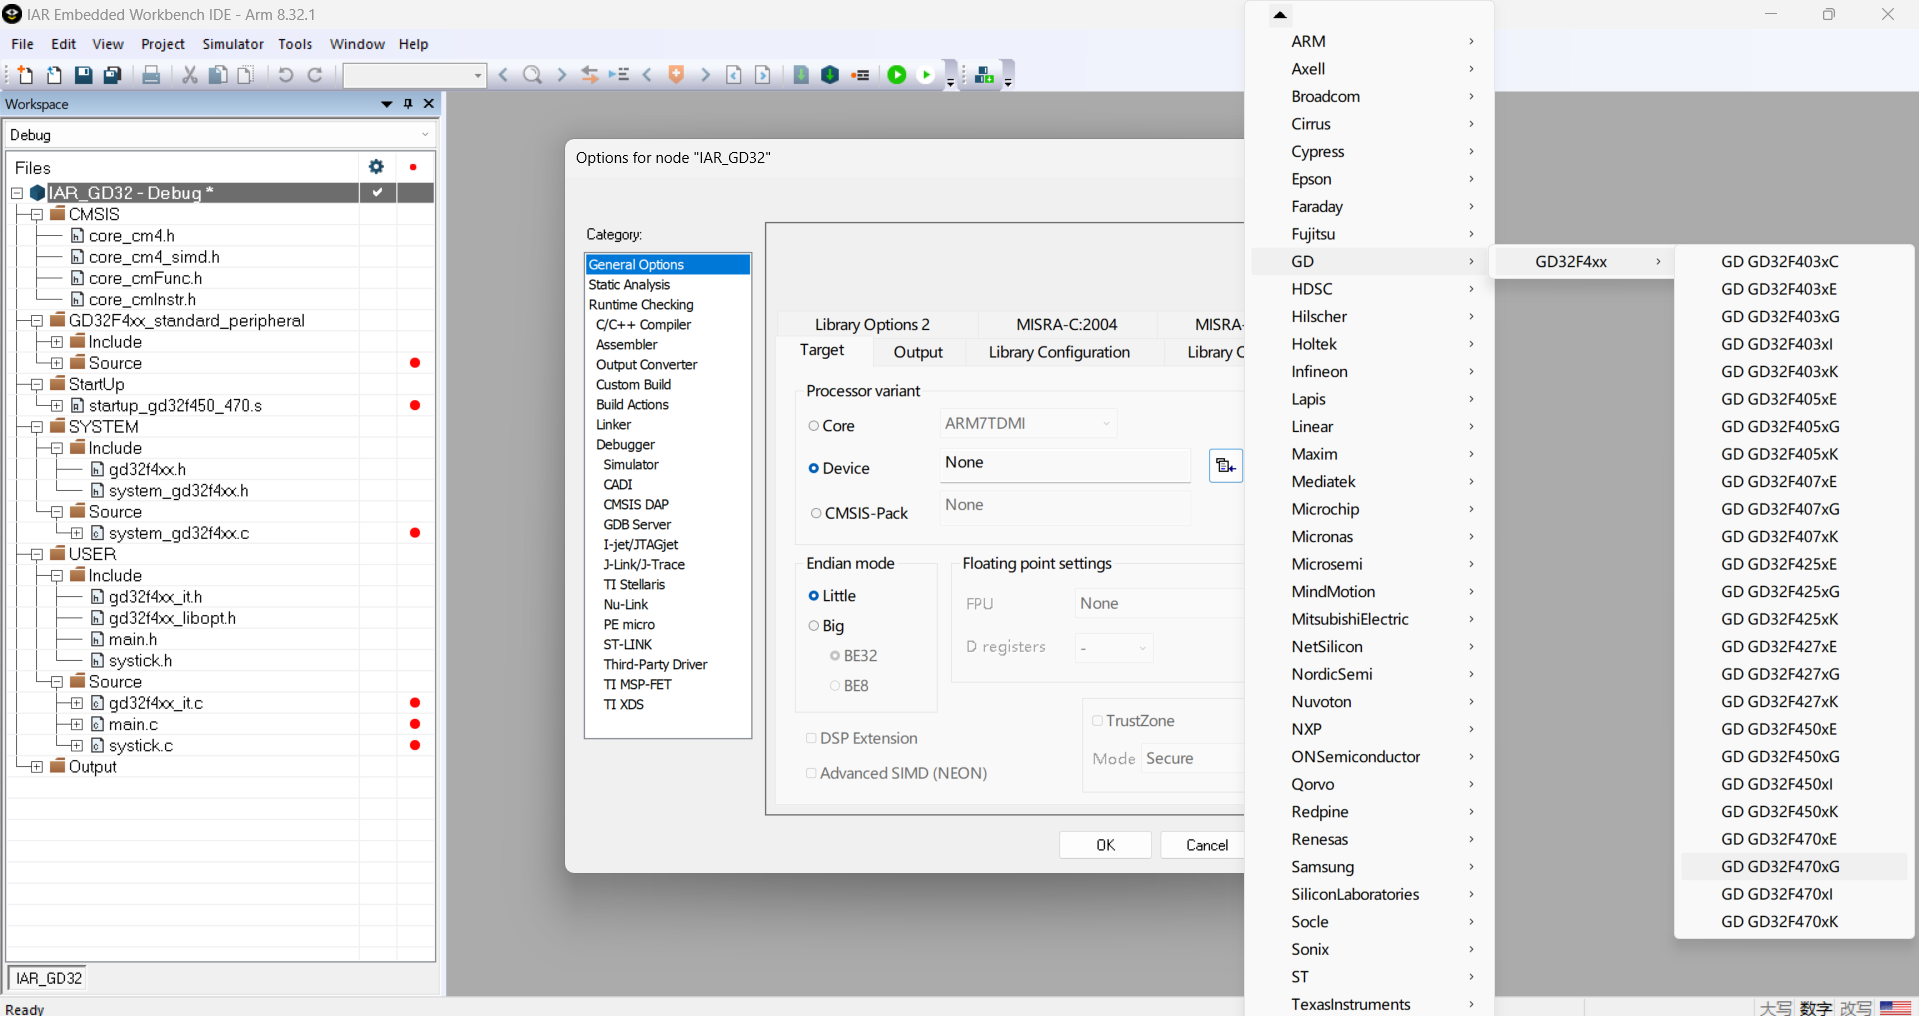
Task: Click the device selection list button icon
Action: tap(1225, 466)
